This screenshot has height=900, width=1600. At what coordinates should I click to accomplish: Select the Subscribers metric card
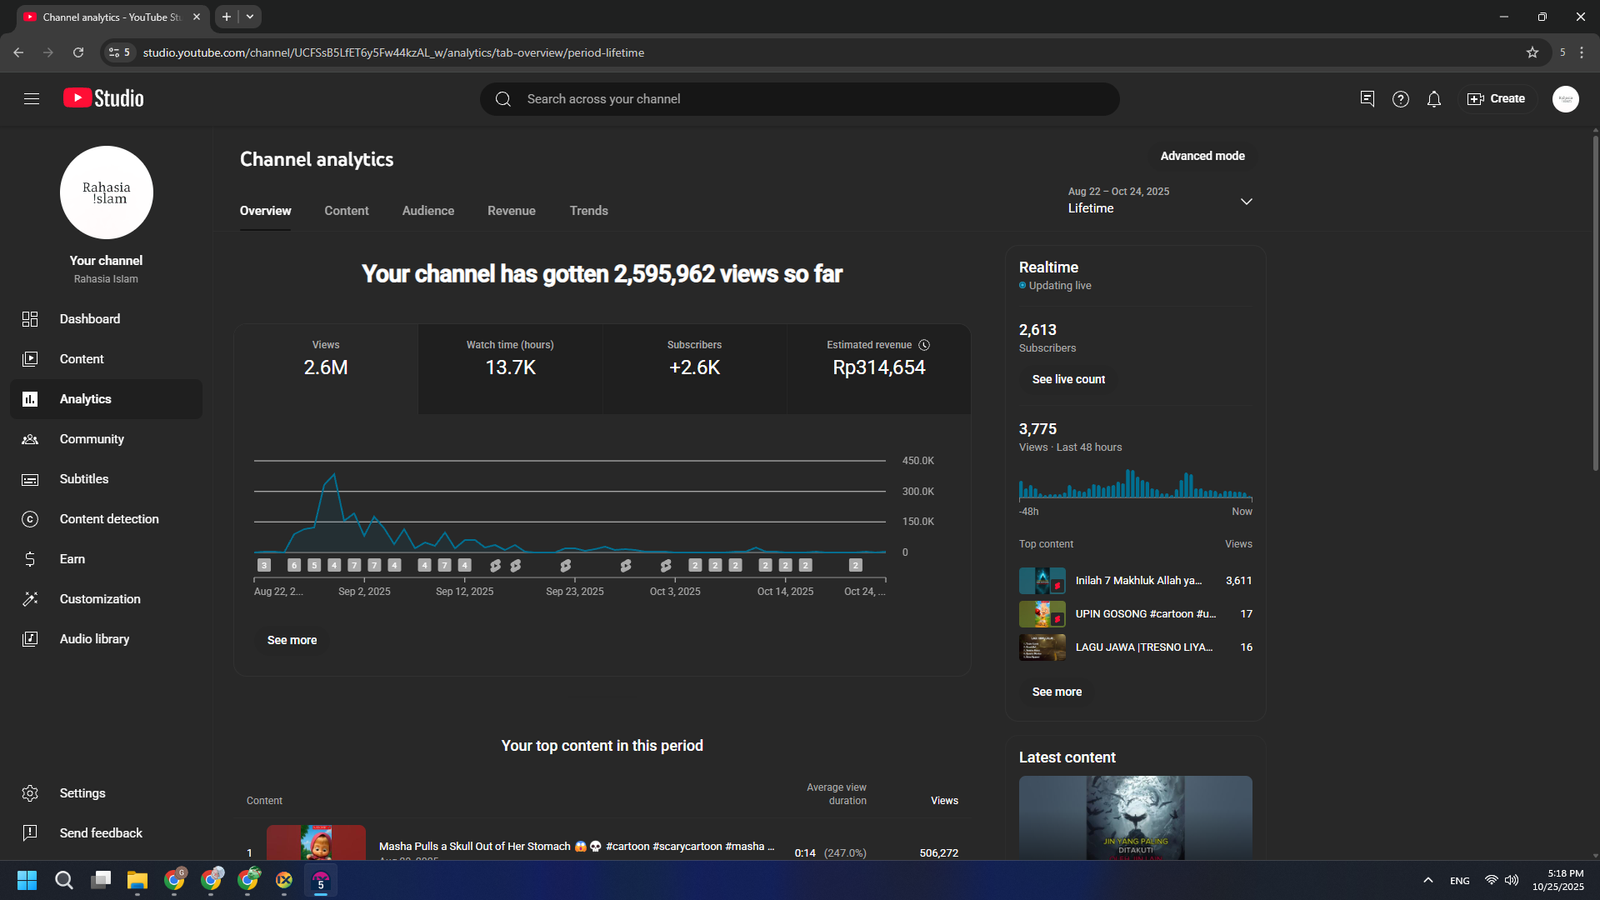pos(694,368)
